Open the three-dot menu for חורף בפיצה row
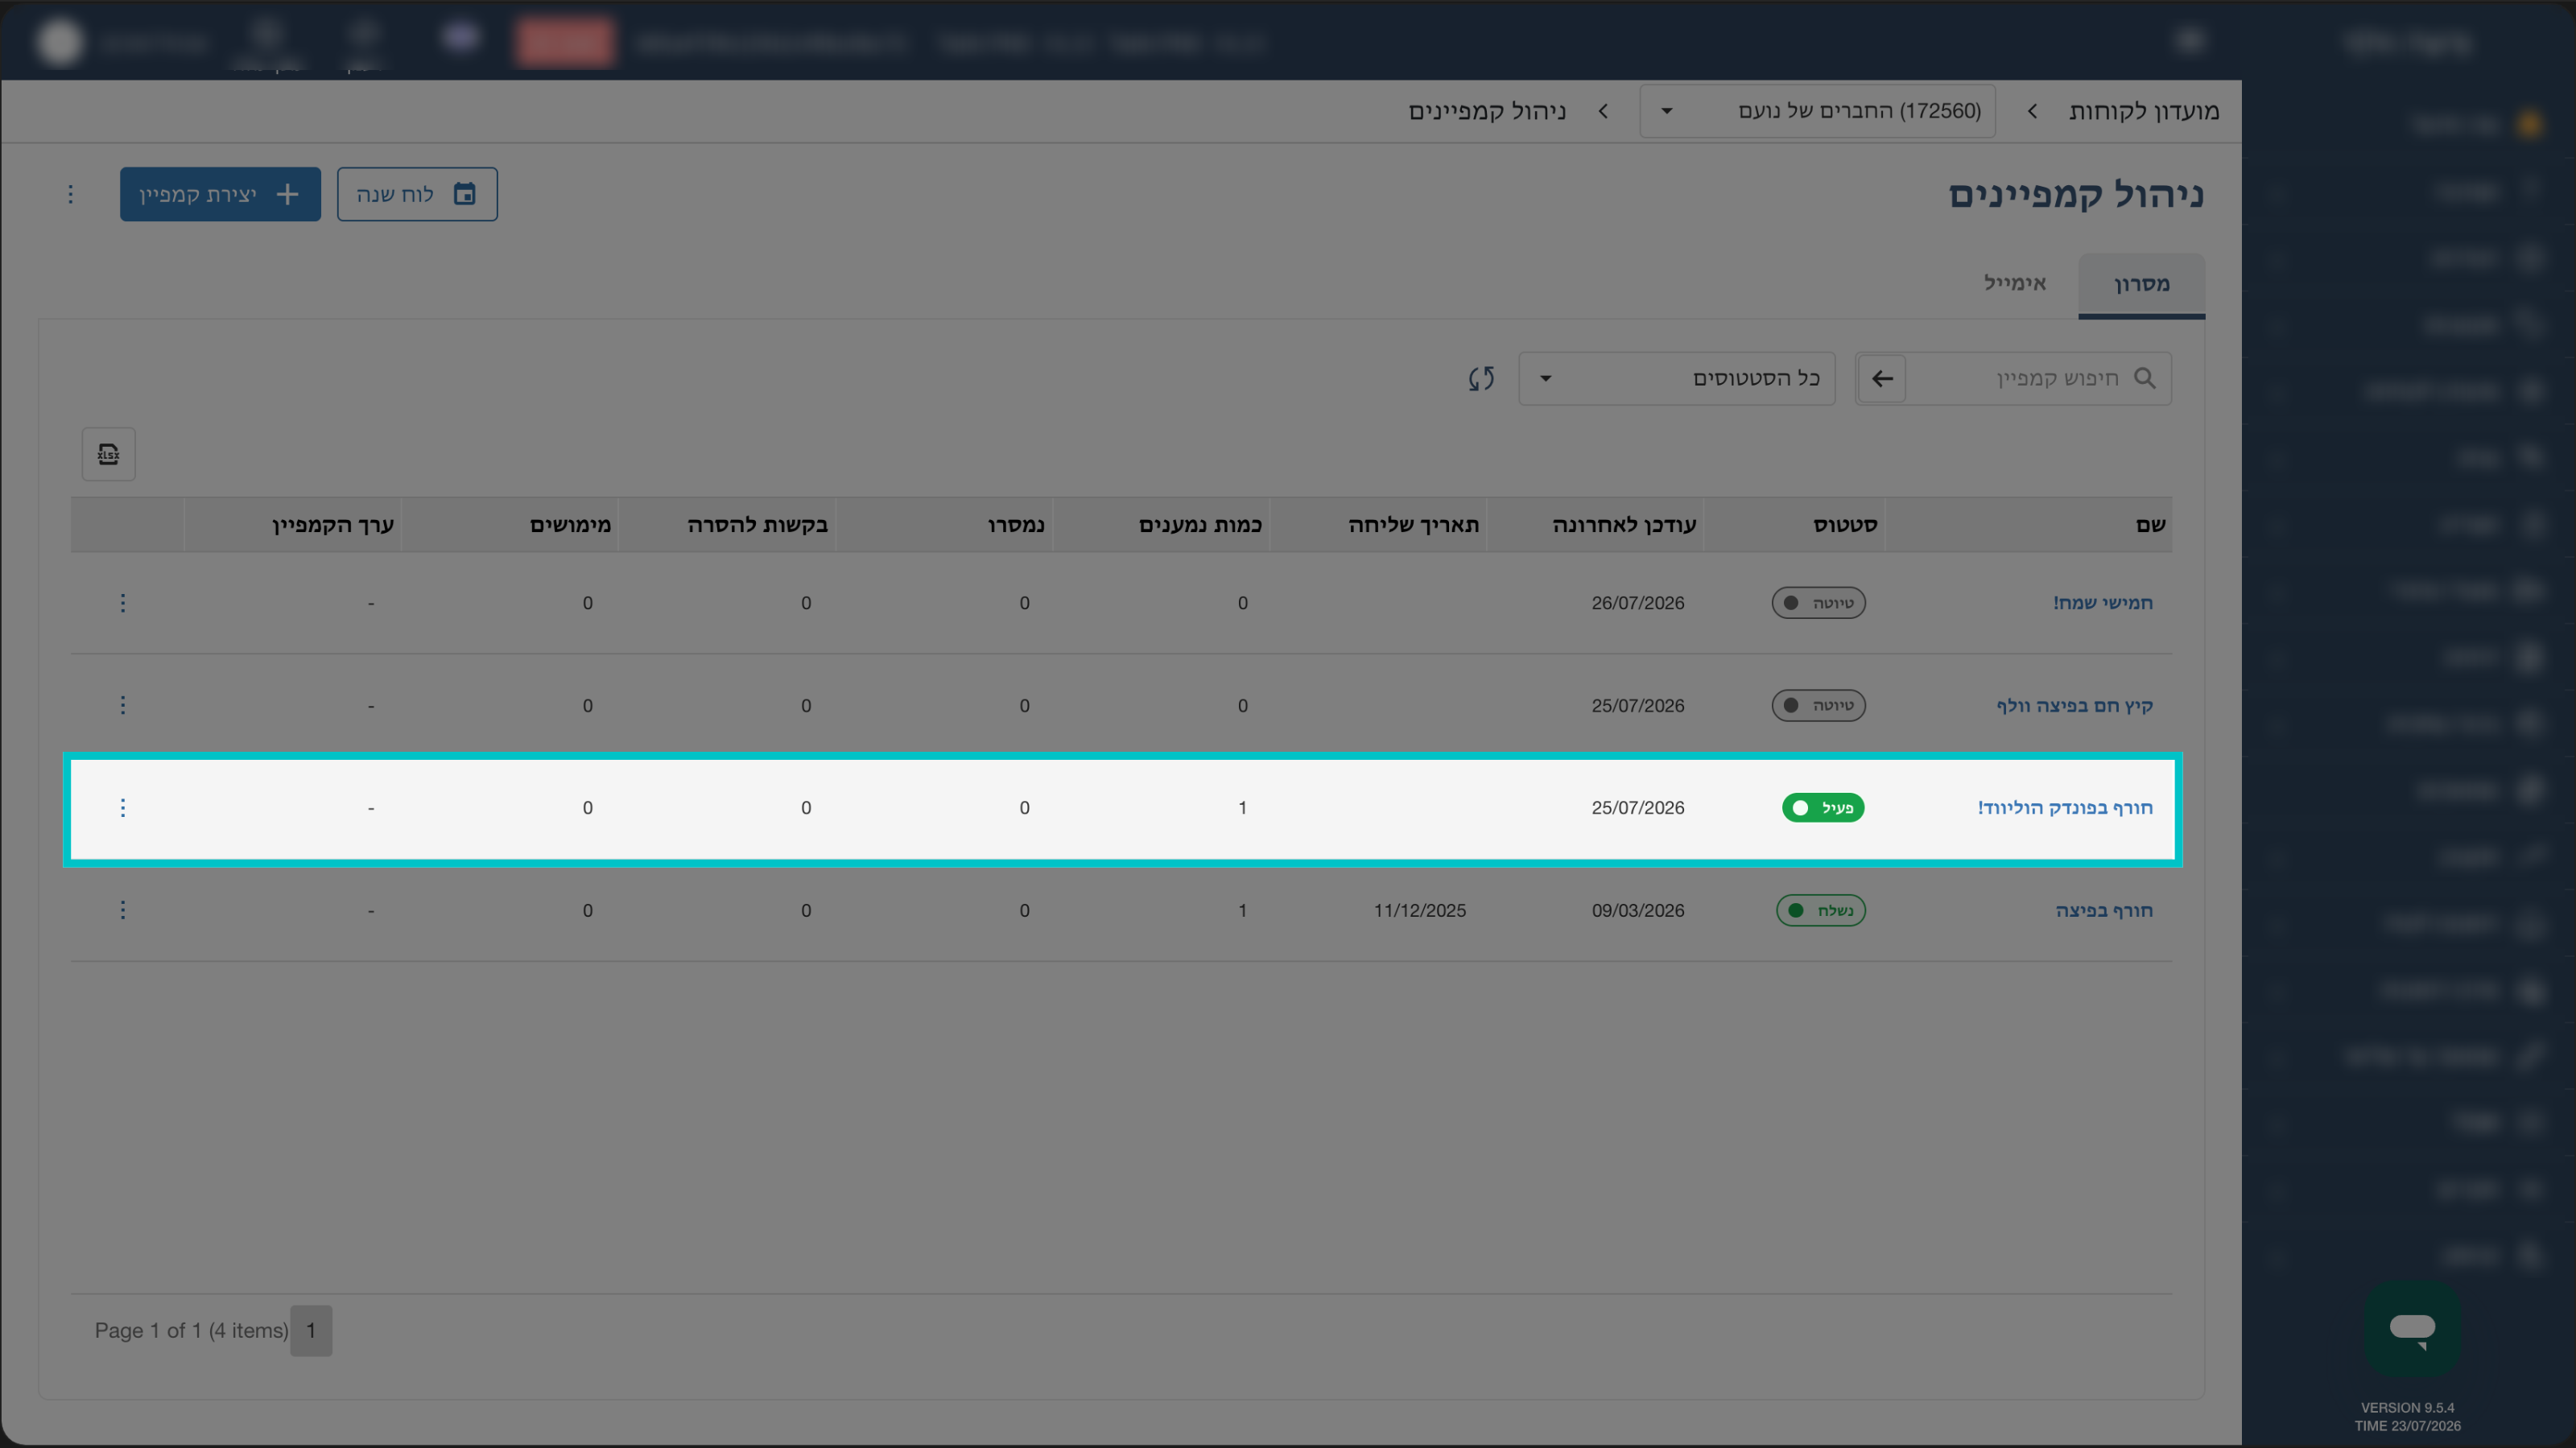Screen dimensions: 2576x1448 click(x=123, y=910)
